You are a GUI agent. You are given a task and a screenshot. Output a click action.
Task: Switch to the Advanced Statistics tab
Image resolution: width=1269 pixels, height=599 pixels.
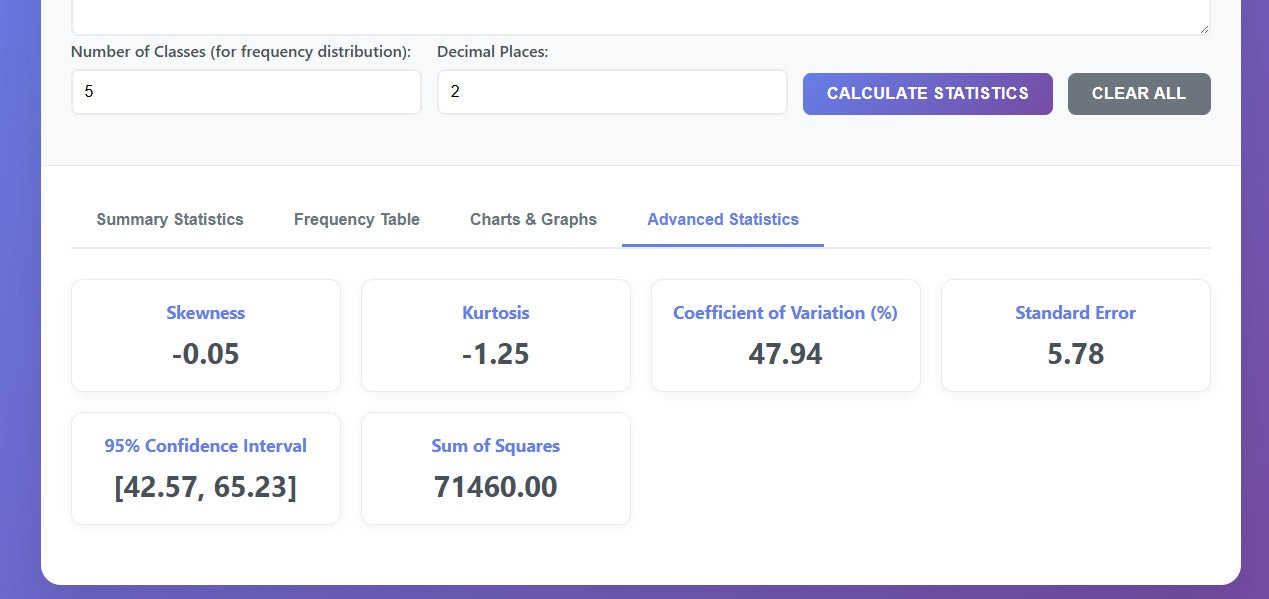[x=722, y=219]
